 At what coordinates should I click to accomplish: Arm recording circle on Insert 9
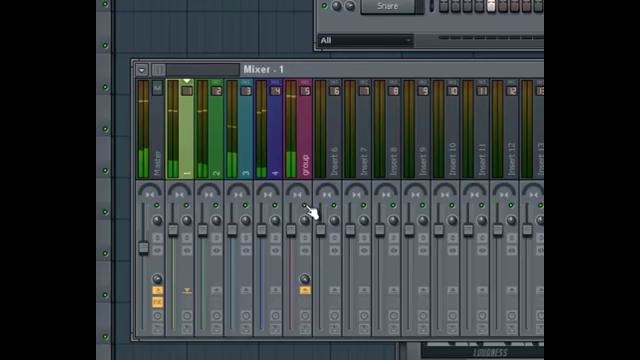(423, 316)
